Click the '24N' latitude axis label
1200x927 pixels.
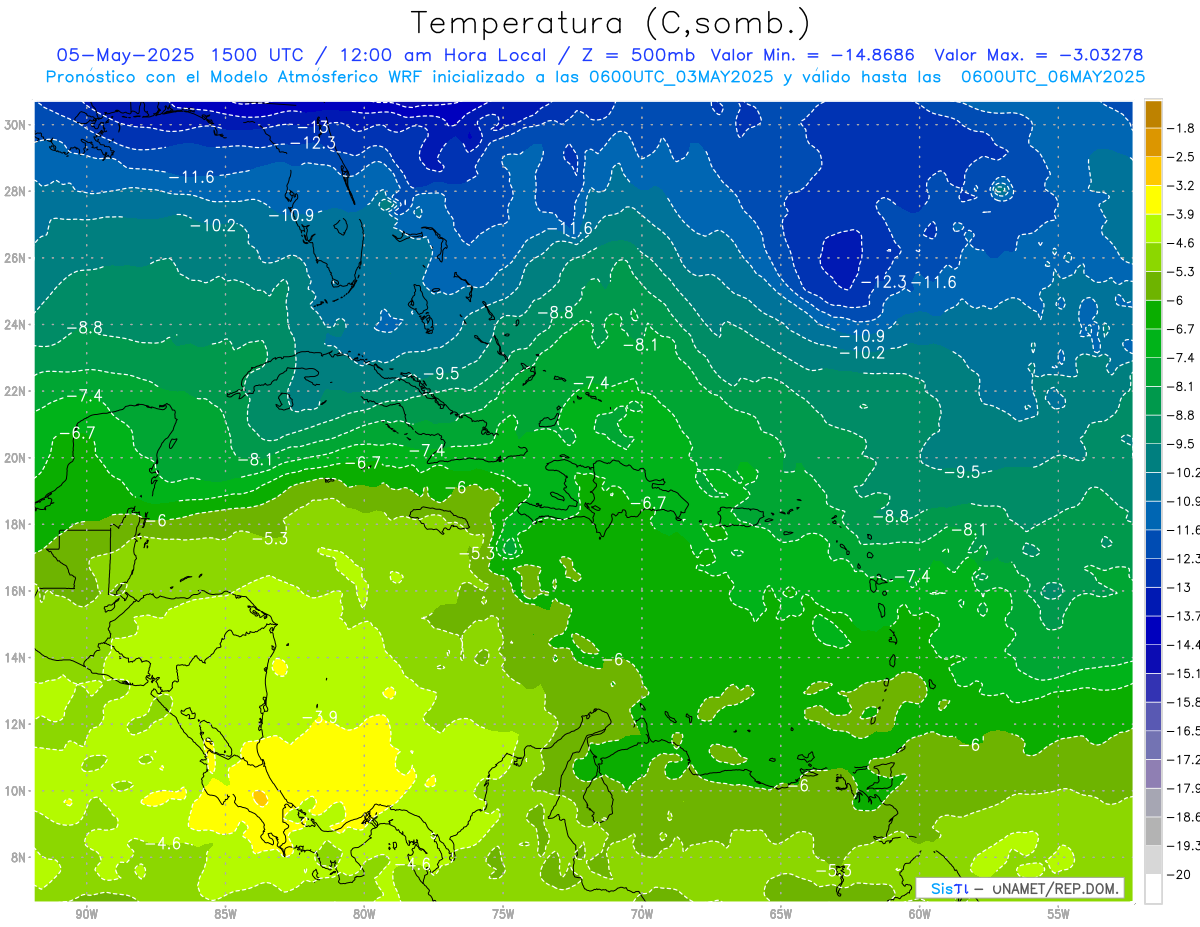16,325
